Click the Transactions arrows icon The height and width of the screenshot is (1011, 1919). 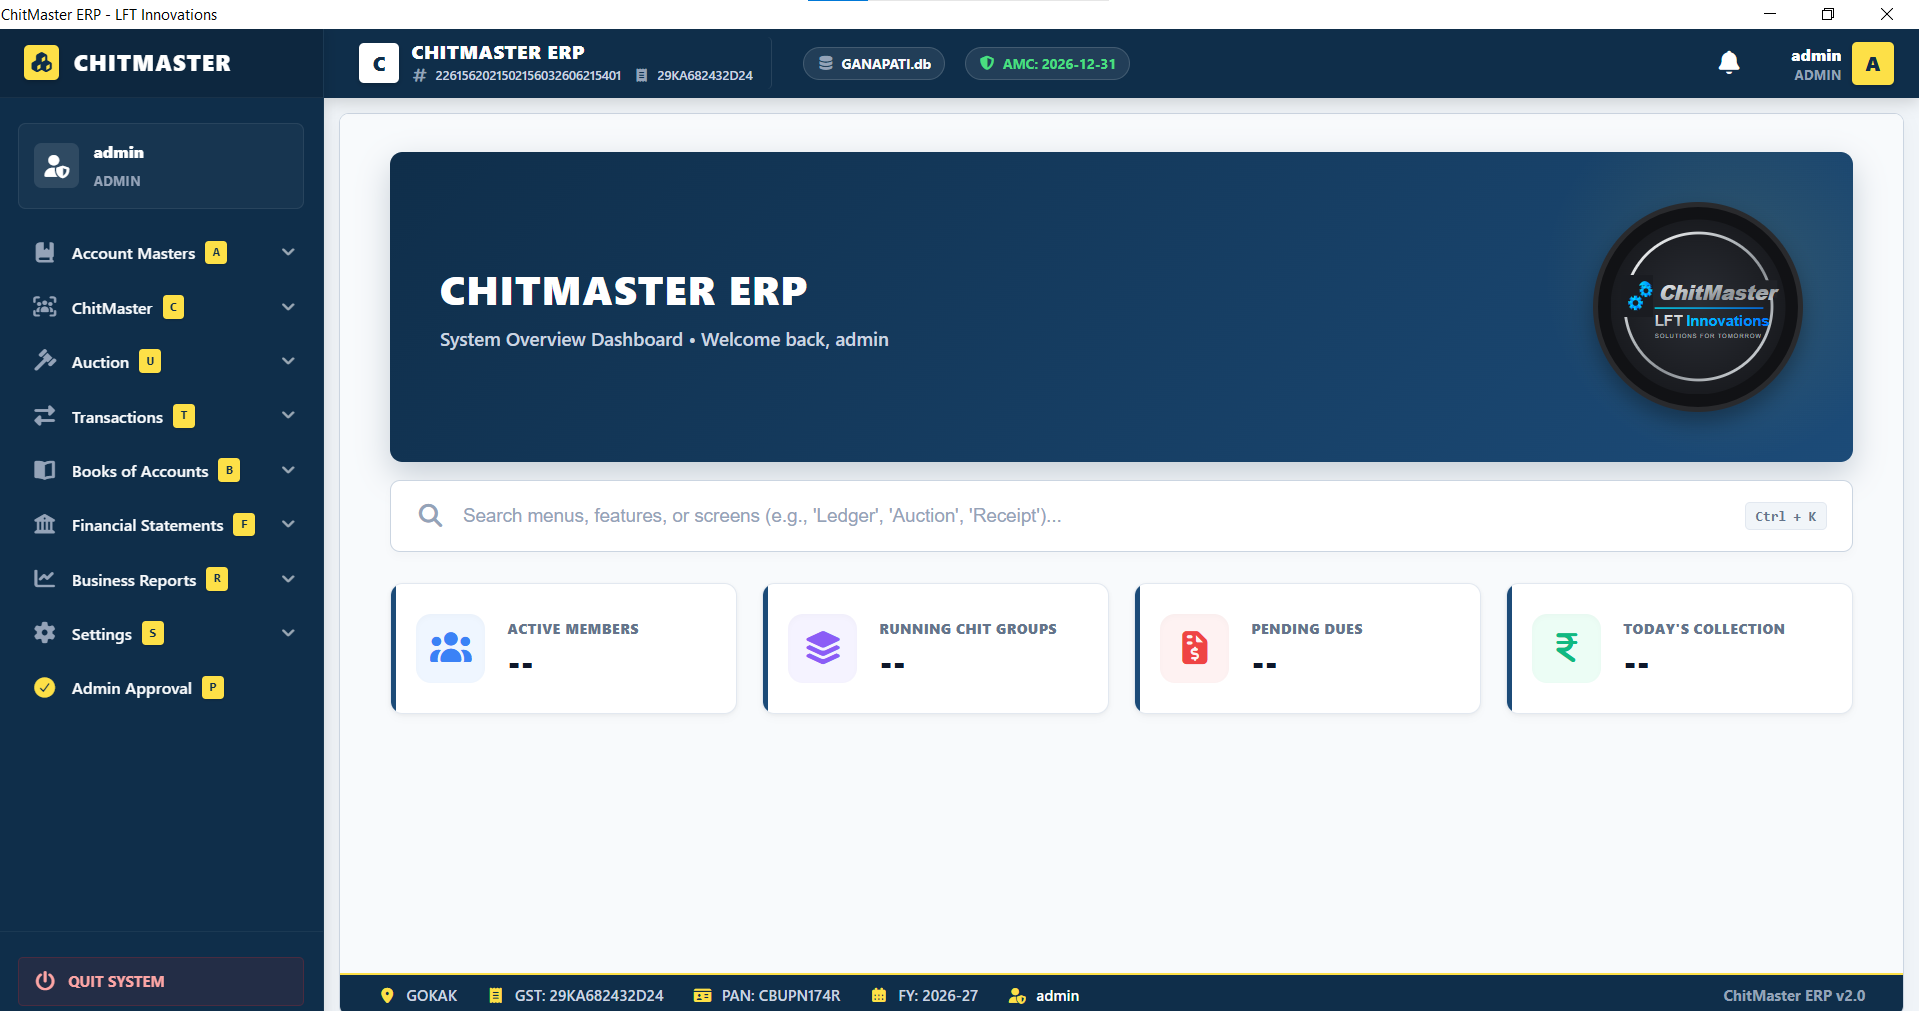[45, 416]
